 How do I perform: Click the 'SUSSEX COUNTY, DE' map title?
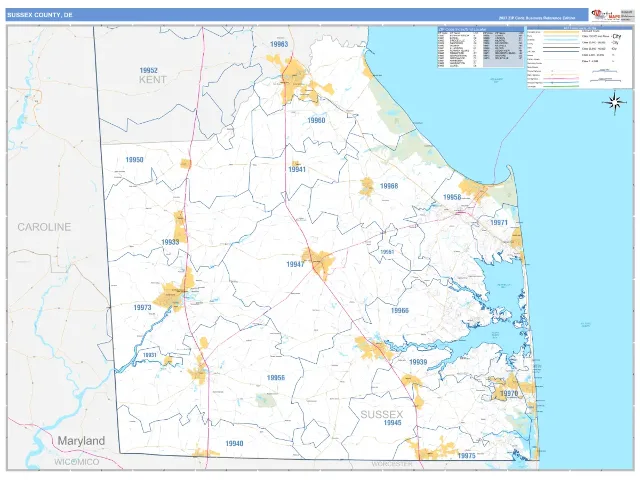tap(40, 15)
